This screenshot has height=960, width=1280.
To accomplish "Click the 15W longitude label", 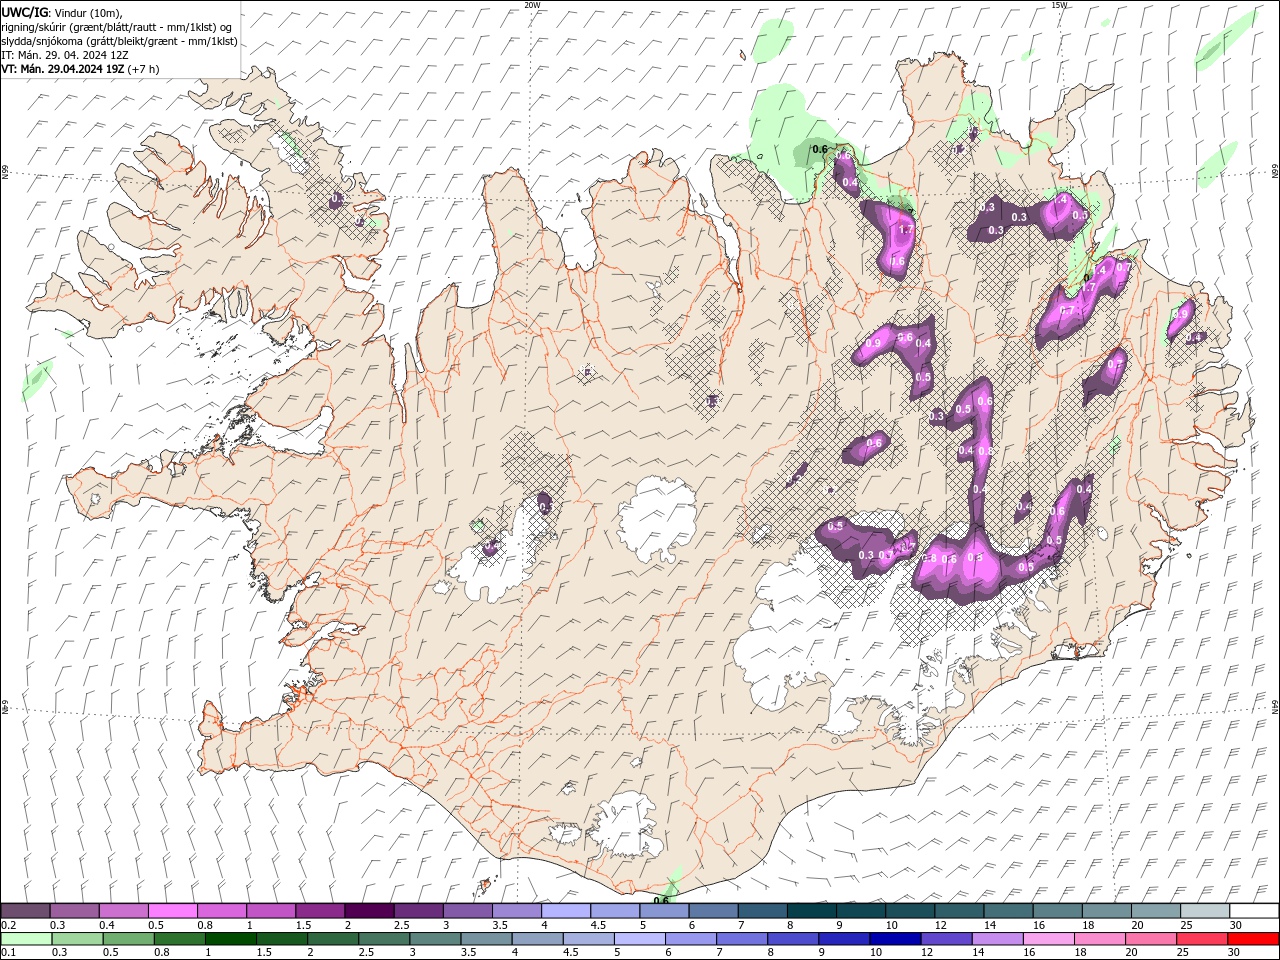I will pos(1059,5).
